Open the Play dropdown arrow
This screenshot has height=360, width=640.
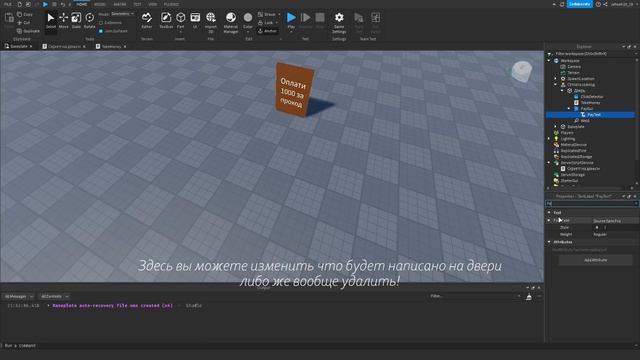291,32
